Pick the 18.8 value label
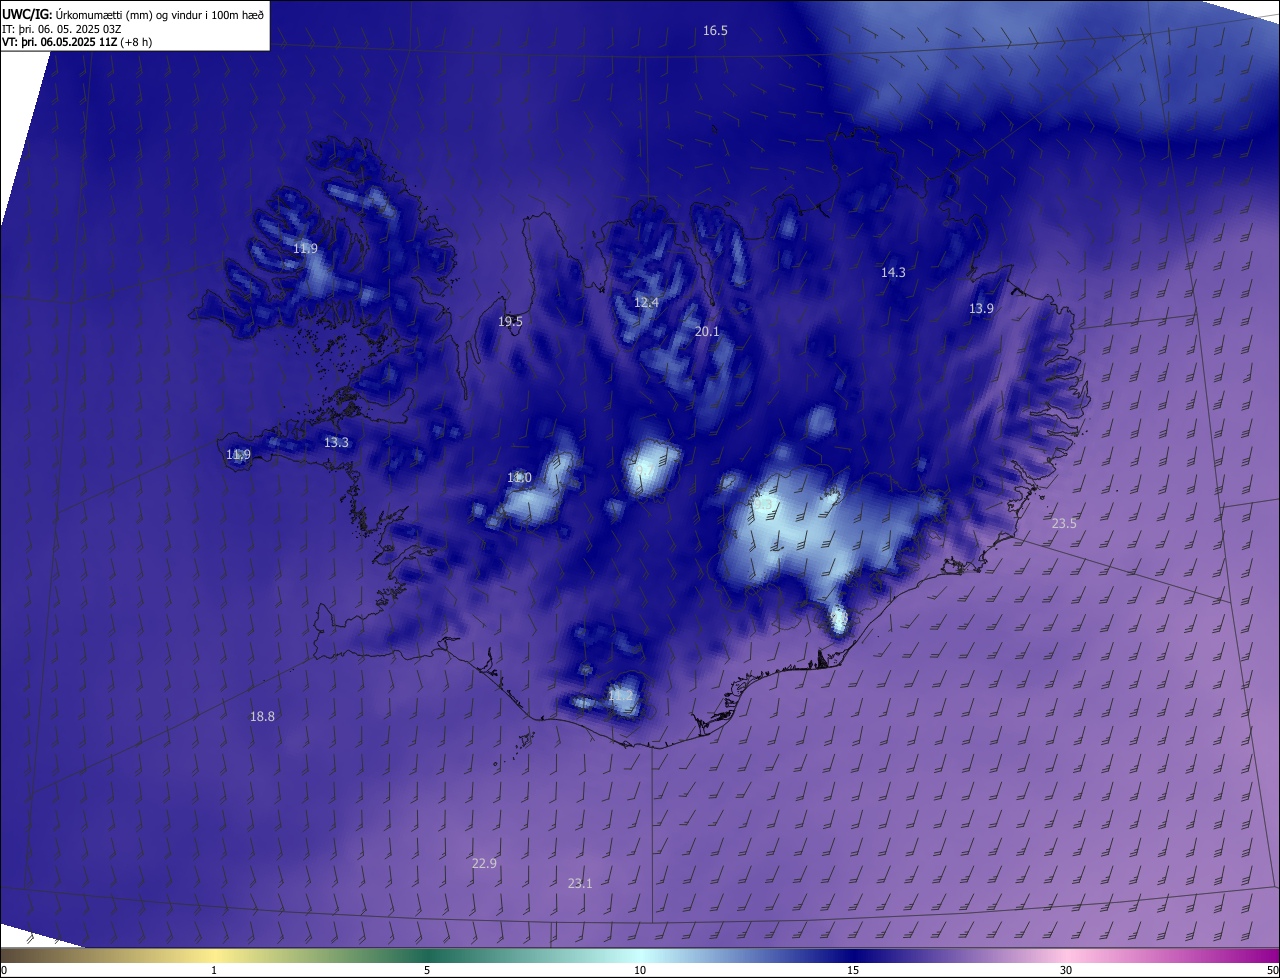The width and height of the screenshot is (1280, 978). (262, 717)
